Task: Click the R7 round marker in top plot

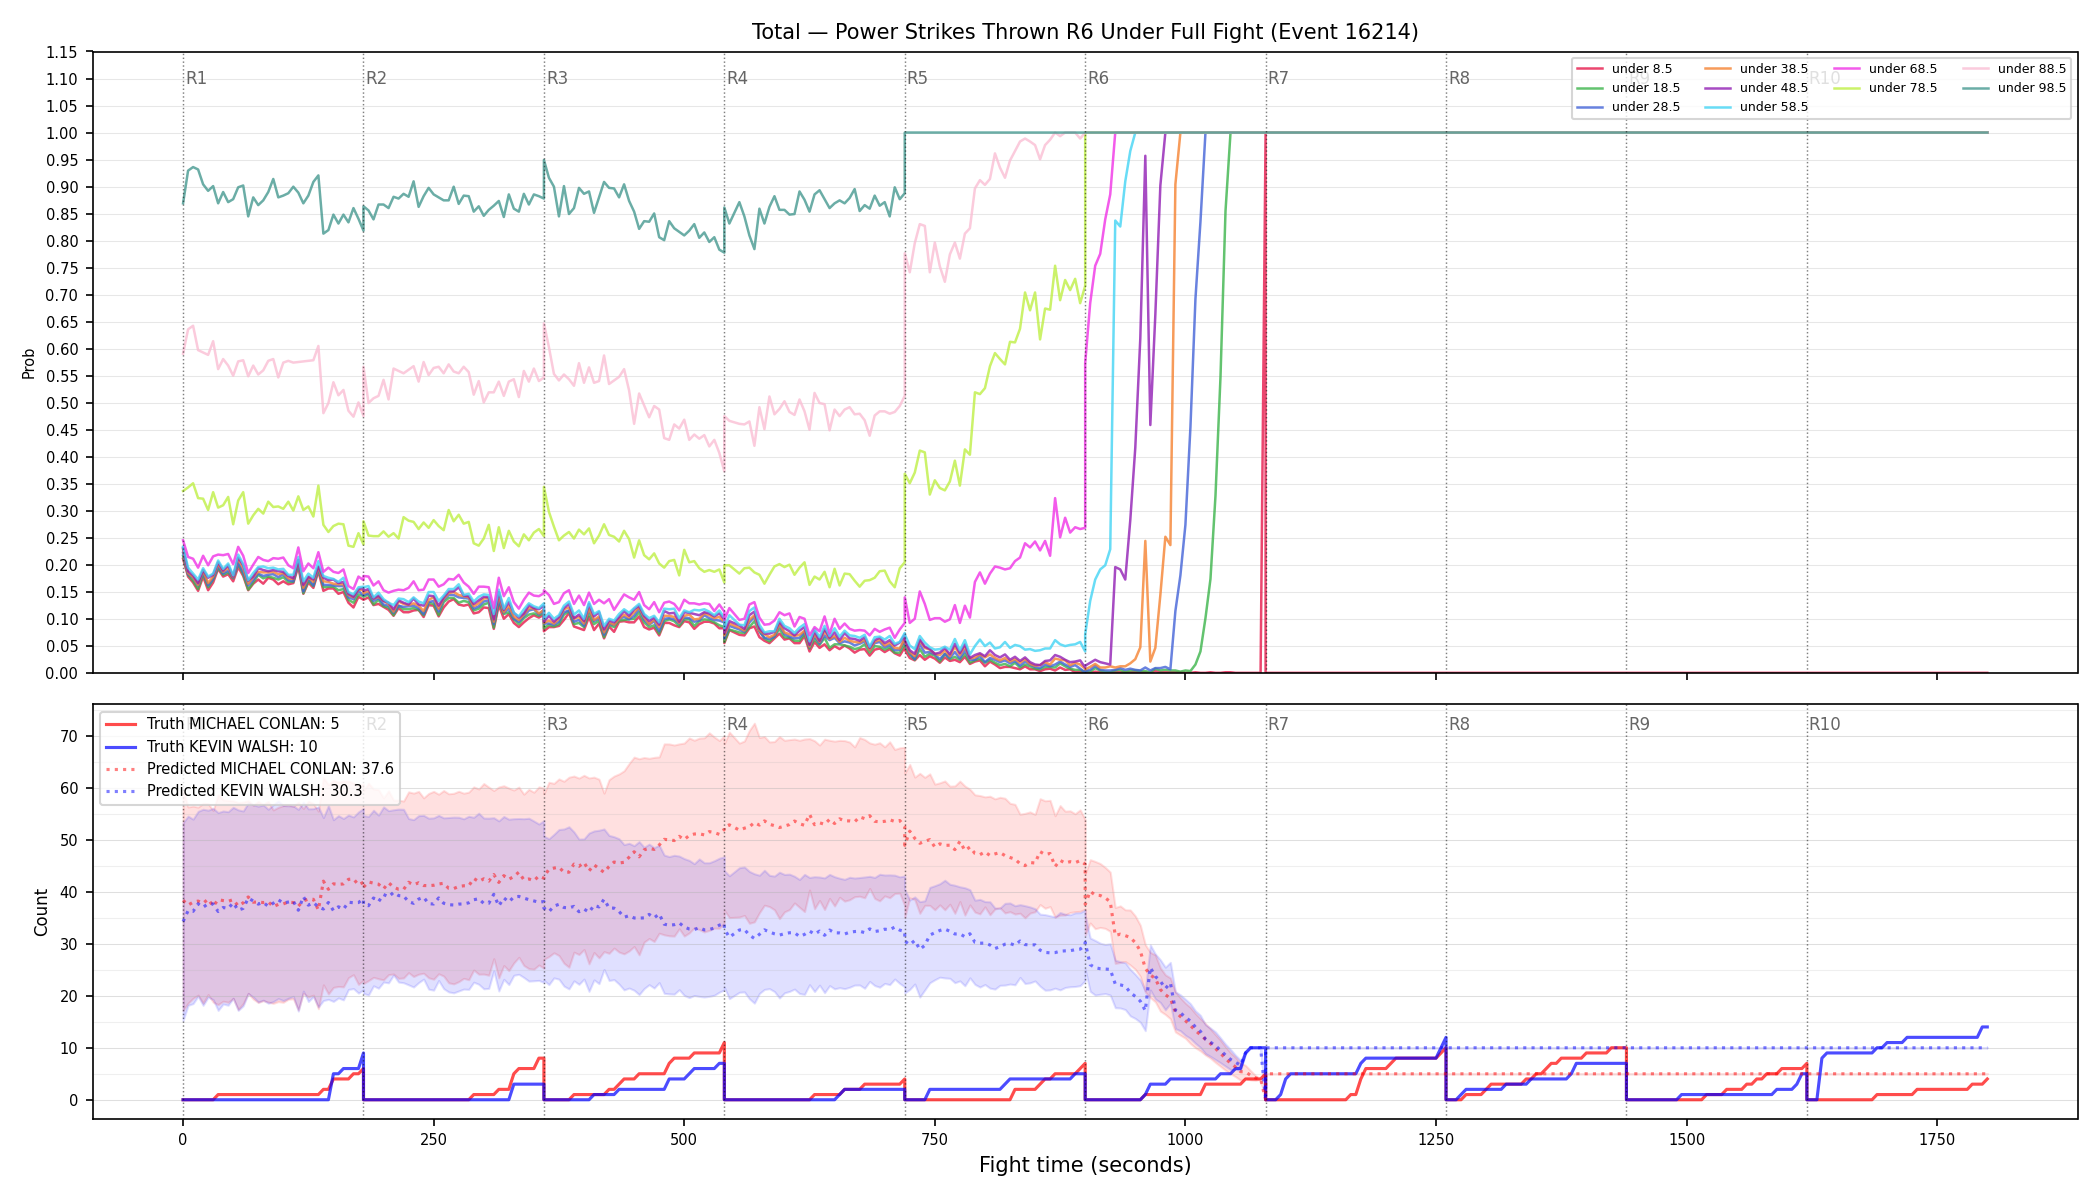Action: pos(1278,78)
